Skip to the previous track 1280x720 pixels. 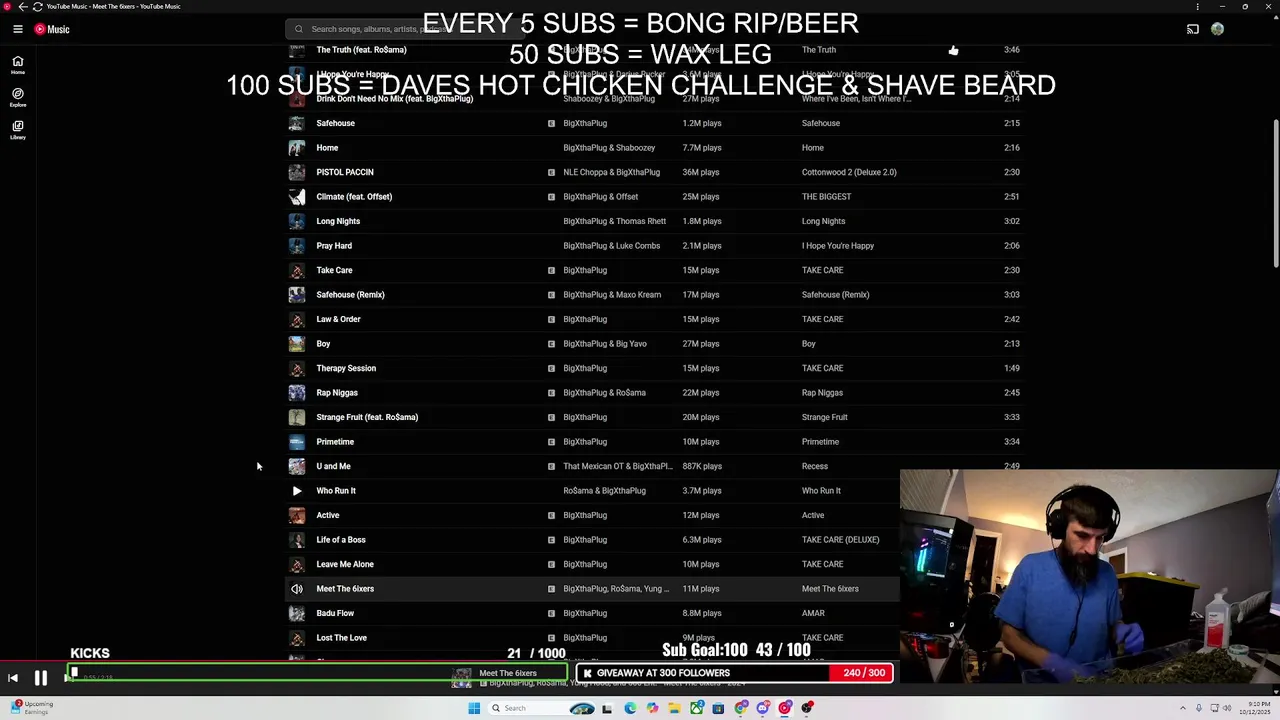[x=13, y=678]
